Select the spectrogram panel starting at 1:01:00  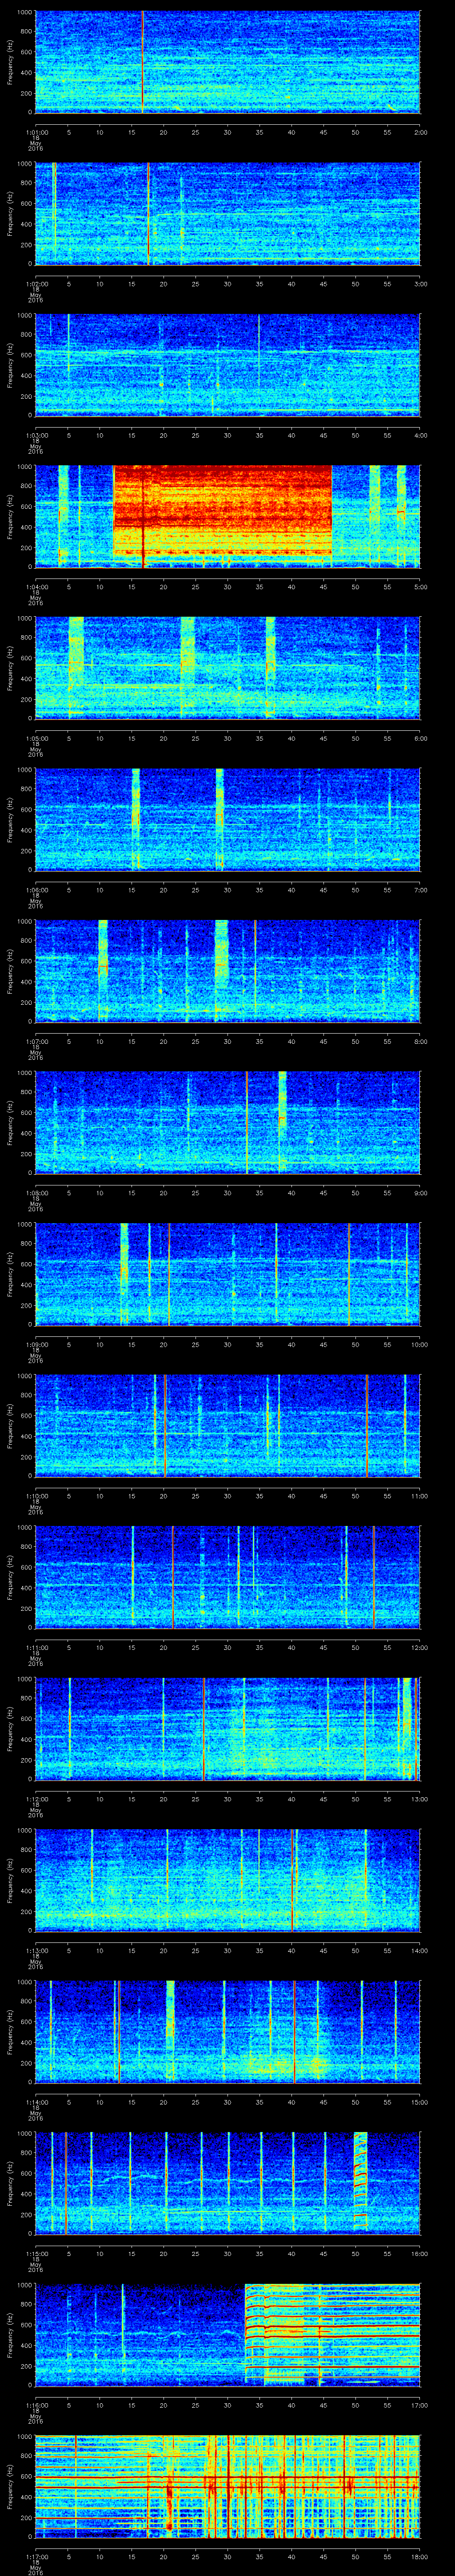coord(227,62)
